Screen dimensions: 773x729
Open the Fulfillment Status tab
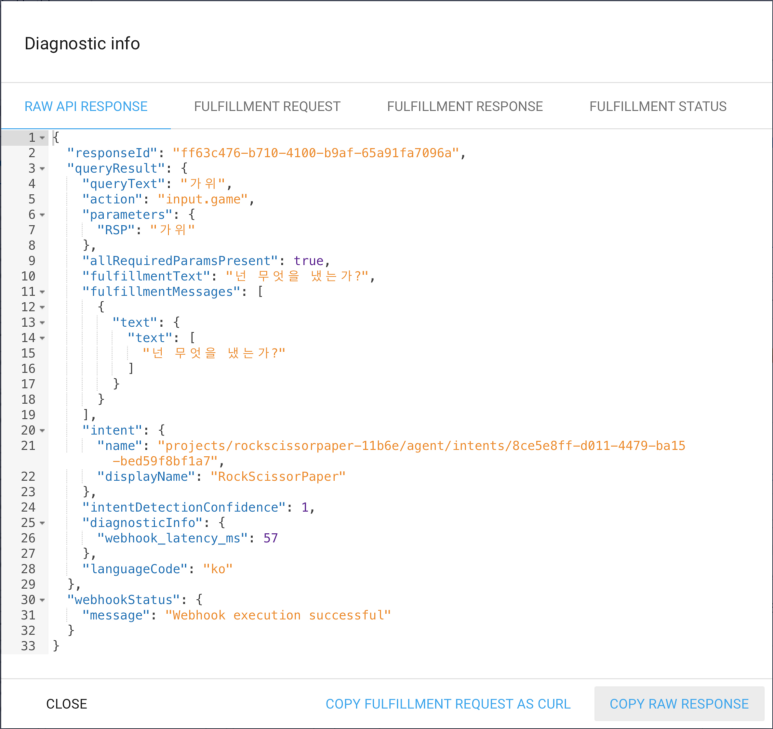(x=658, y=106)
